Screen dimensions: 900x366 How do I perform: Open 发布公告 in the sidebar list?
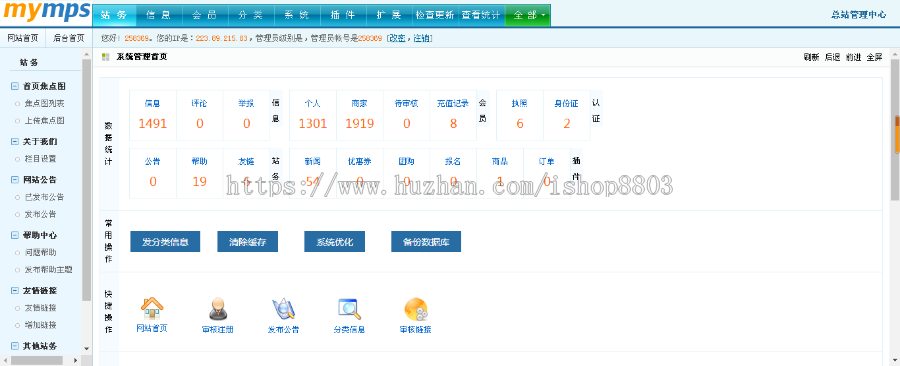click(x=40, y=215)
